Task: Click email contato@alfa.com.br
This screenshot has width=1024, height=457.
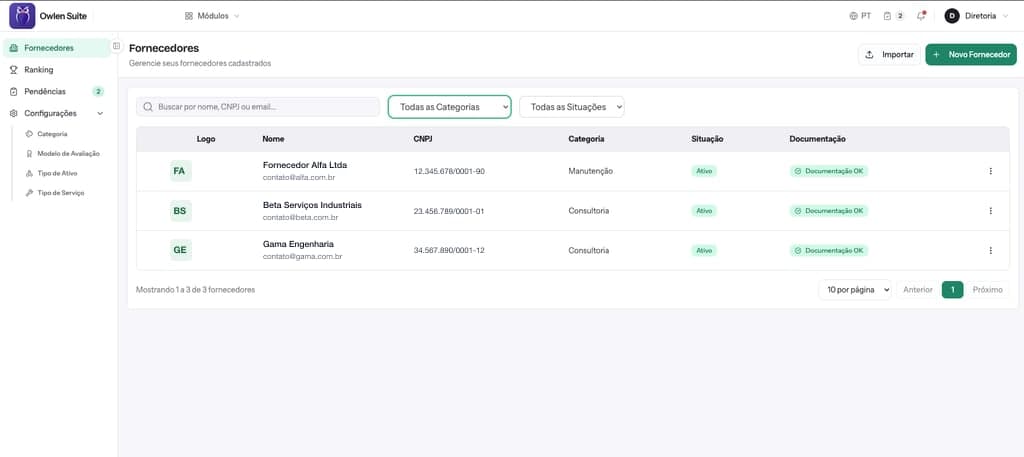Action: point(299,177)
